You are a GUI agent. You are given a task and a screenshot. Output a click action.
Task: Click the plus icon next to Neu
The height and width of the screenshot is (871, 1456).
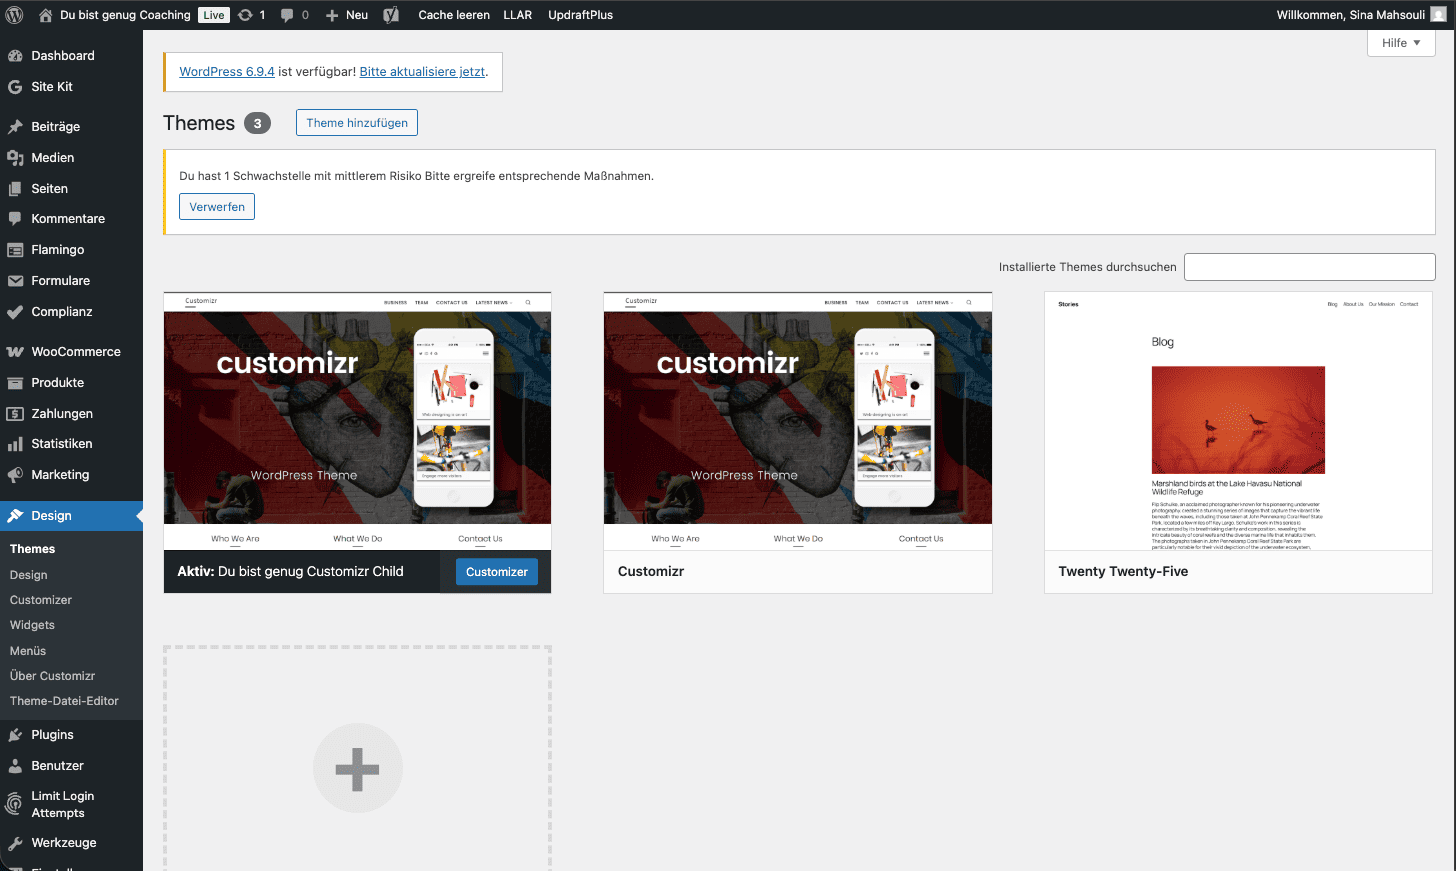click(x=332, y=15)
